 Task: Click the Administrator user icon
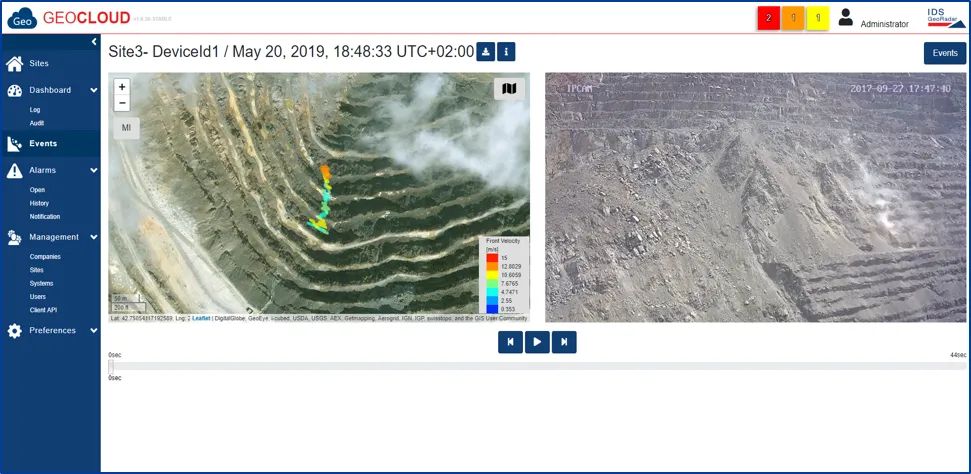tap(846, 17)
